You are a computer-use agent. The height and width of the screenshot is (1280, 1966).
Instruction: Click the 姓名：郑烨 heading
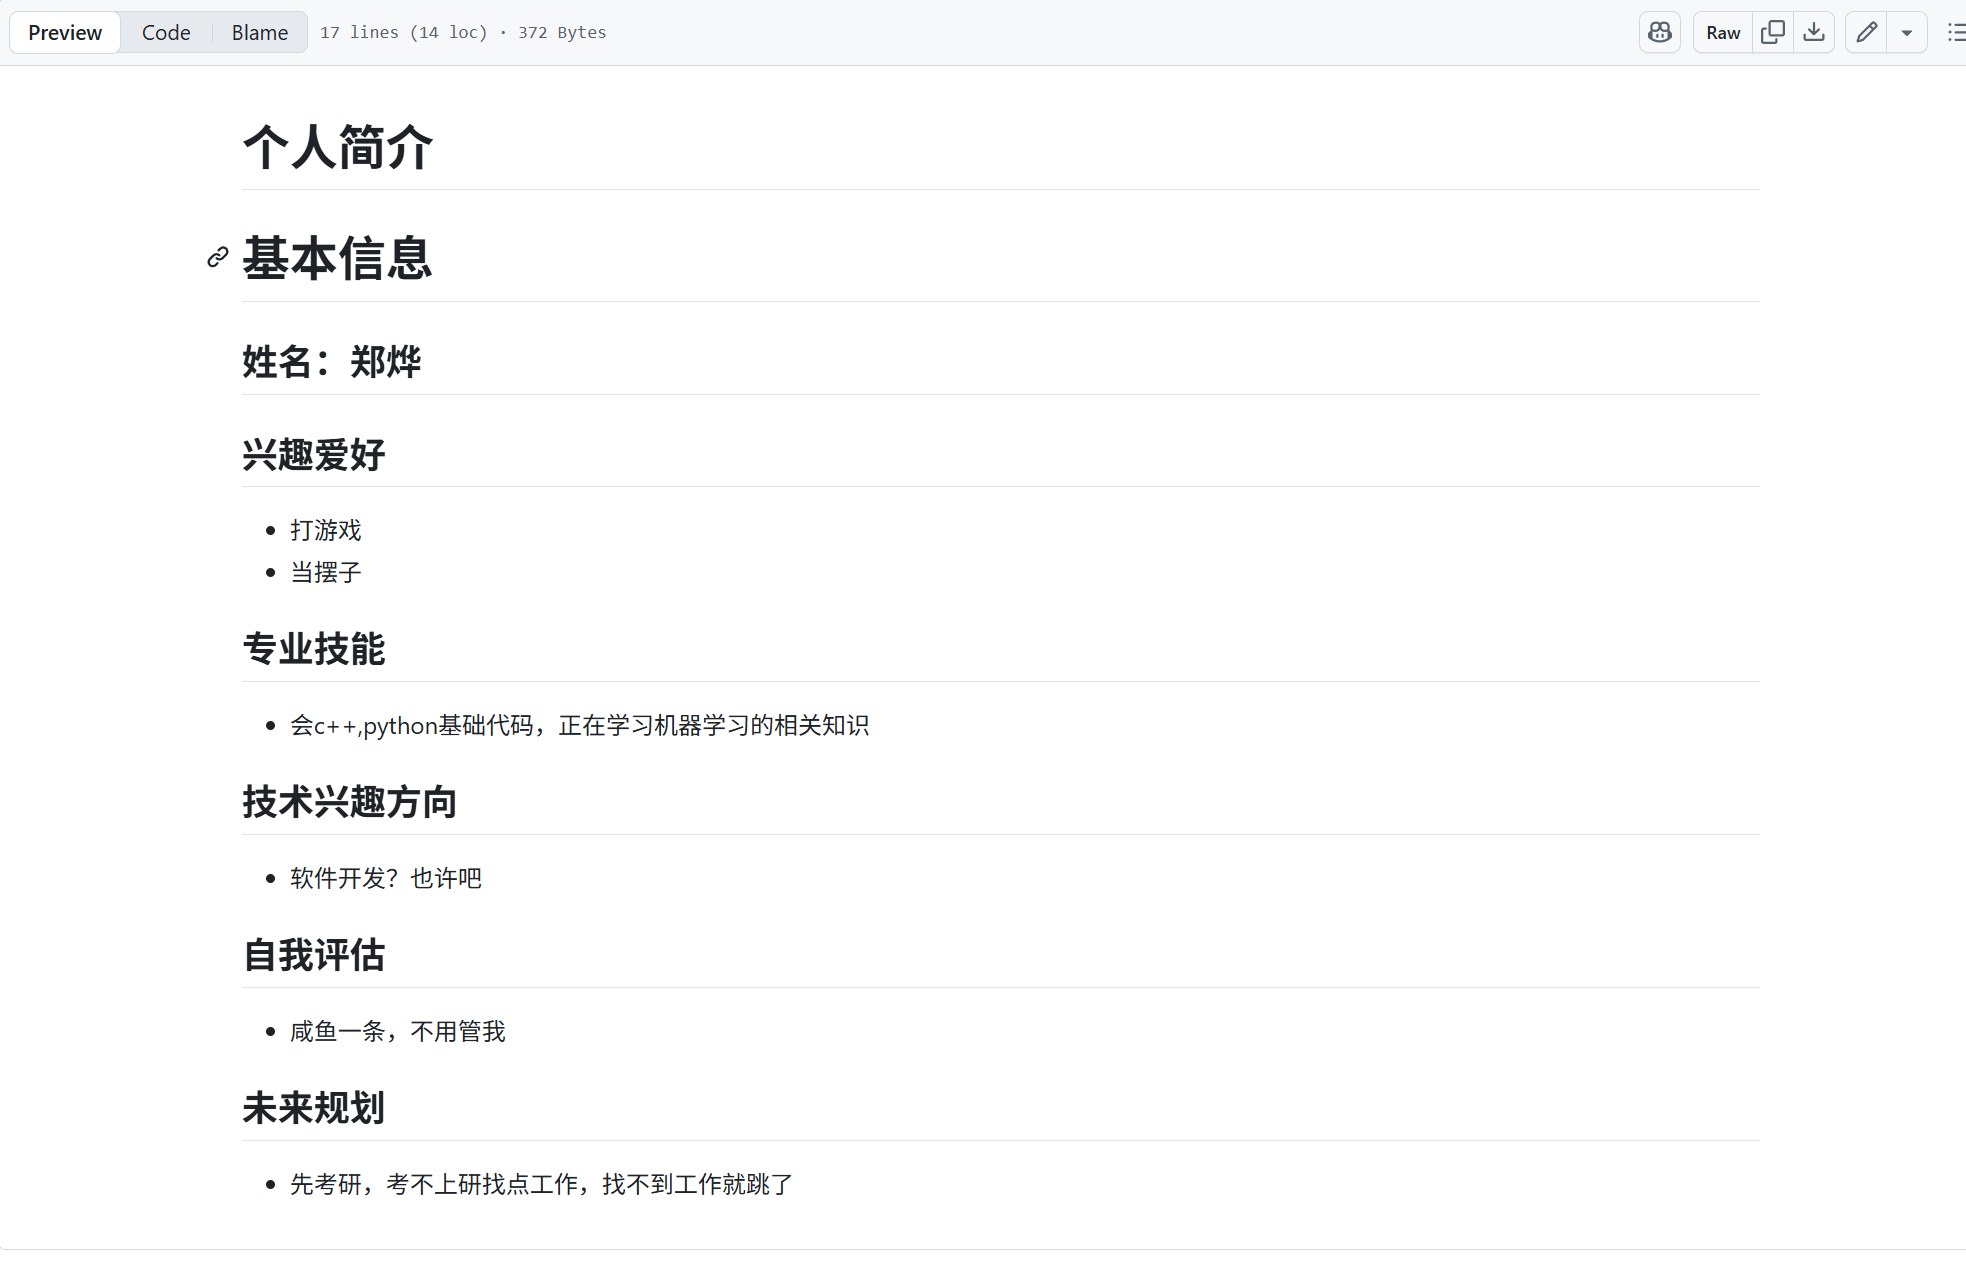[x=332, y=362]
